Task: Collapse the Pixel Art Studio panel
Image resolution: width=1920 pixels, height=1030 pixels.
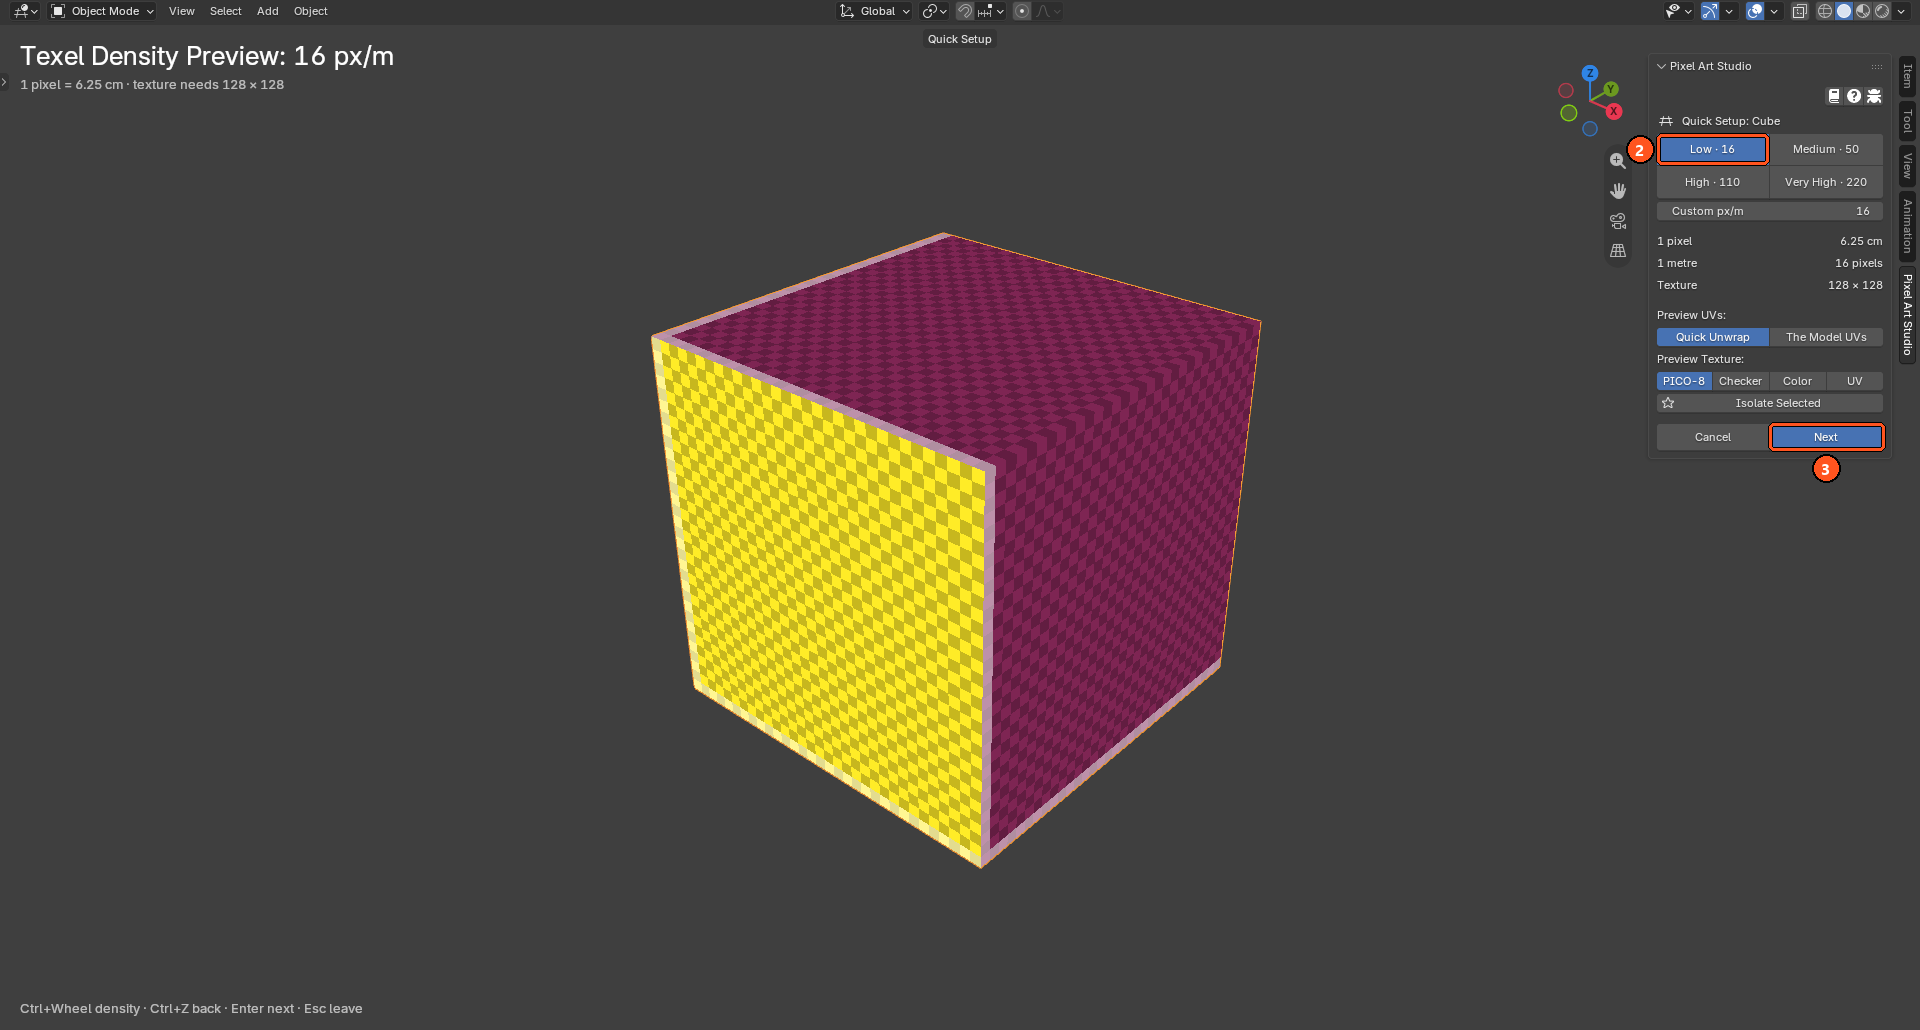Action: [x=1662, y=66]
